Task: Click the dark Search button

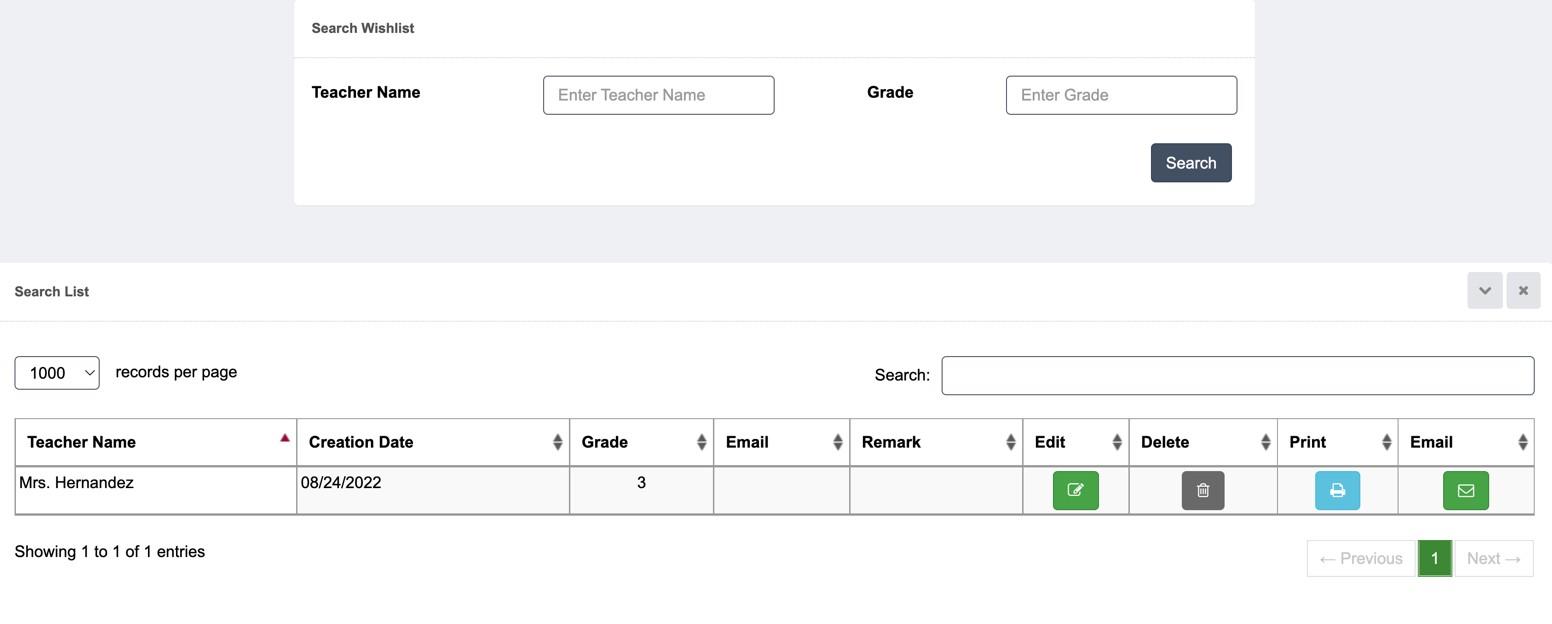Action: 1191,163
